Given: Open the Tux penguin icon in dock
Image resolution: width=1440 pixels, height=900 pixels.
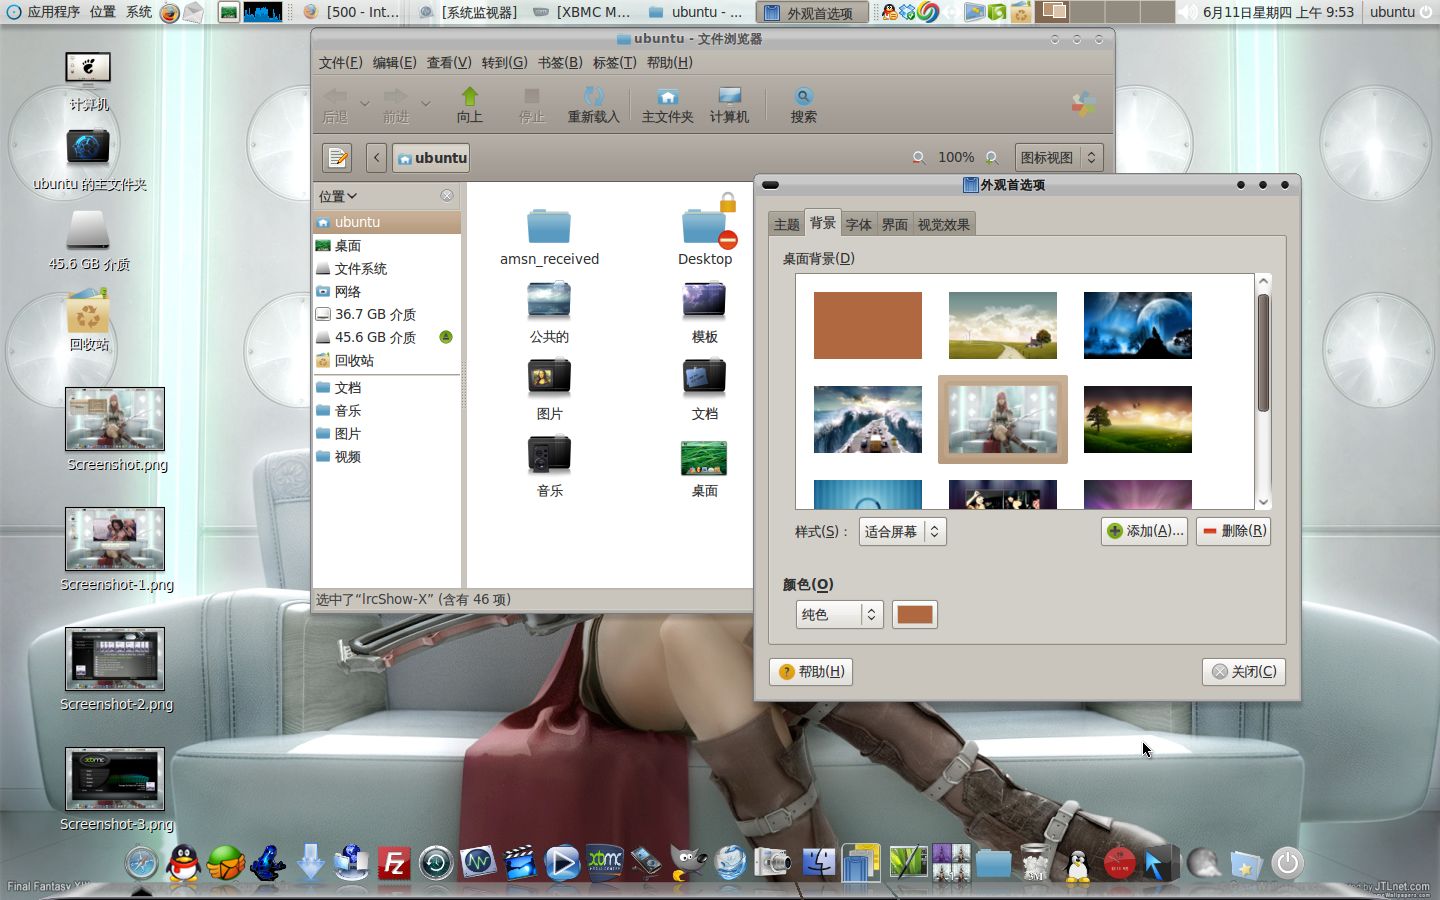Looking at the screenshot, I should click(1078, 865).
